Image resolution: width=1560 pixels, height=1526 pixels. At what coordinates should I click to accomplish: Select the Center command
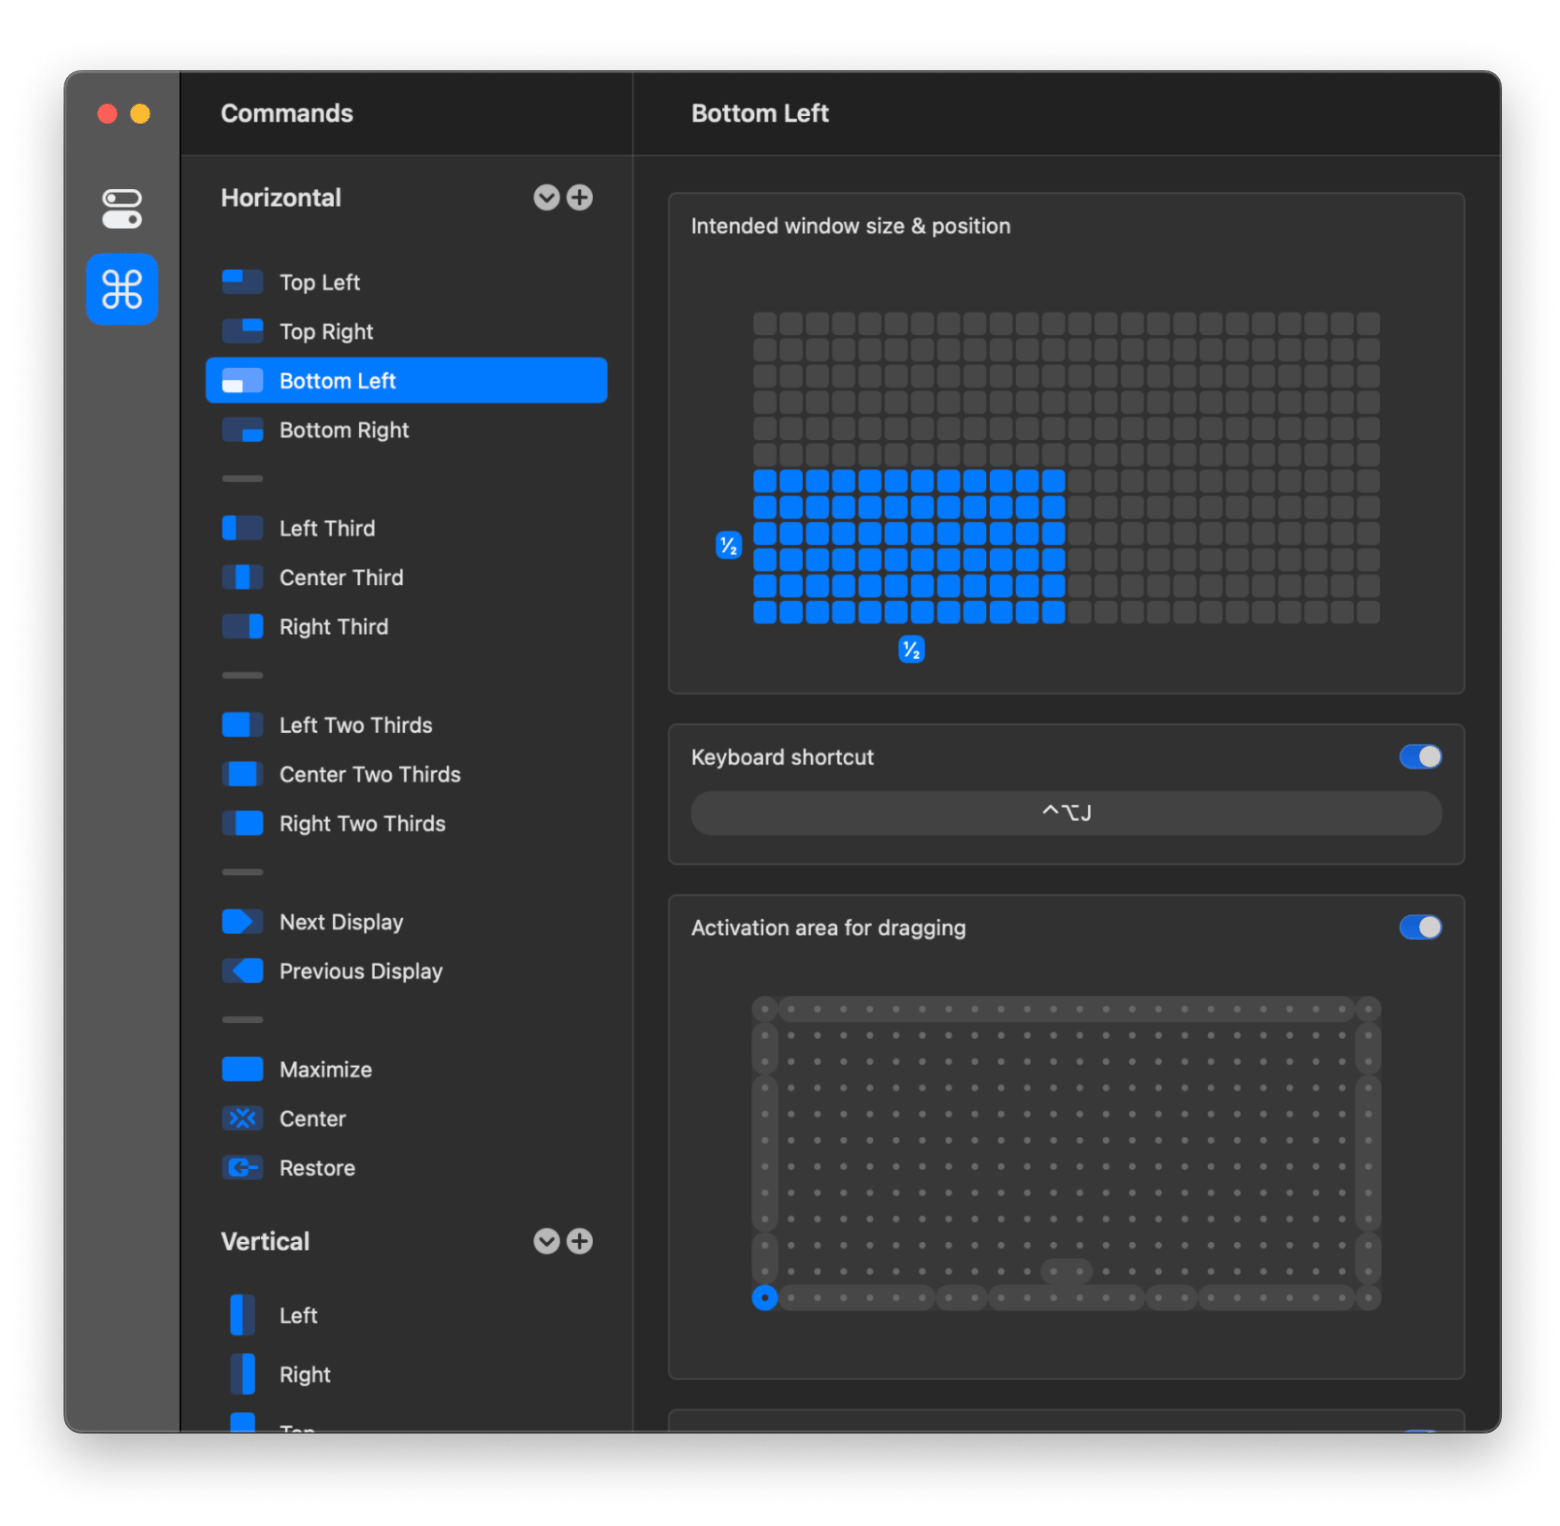[312, 1118]
